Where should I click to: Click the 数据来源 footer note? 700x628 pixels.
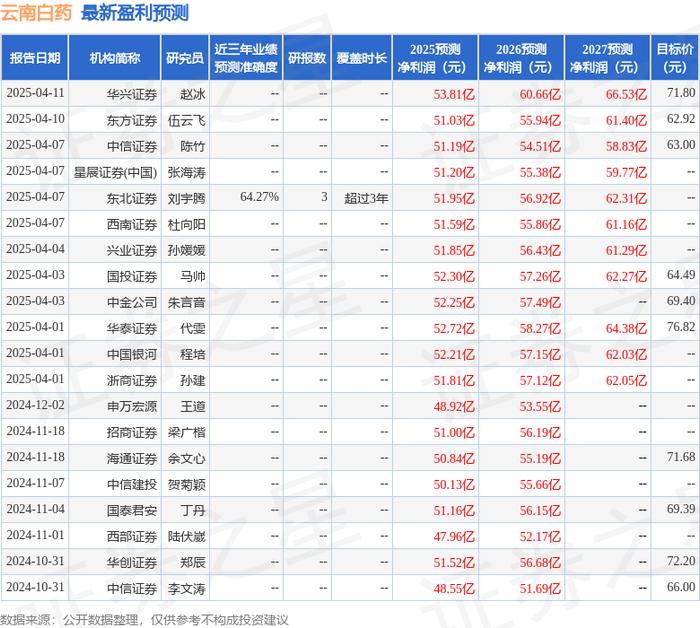click(x=144, y=620)
